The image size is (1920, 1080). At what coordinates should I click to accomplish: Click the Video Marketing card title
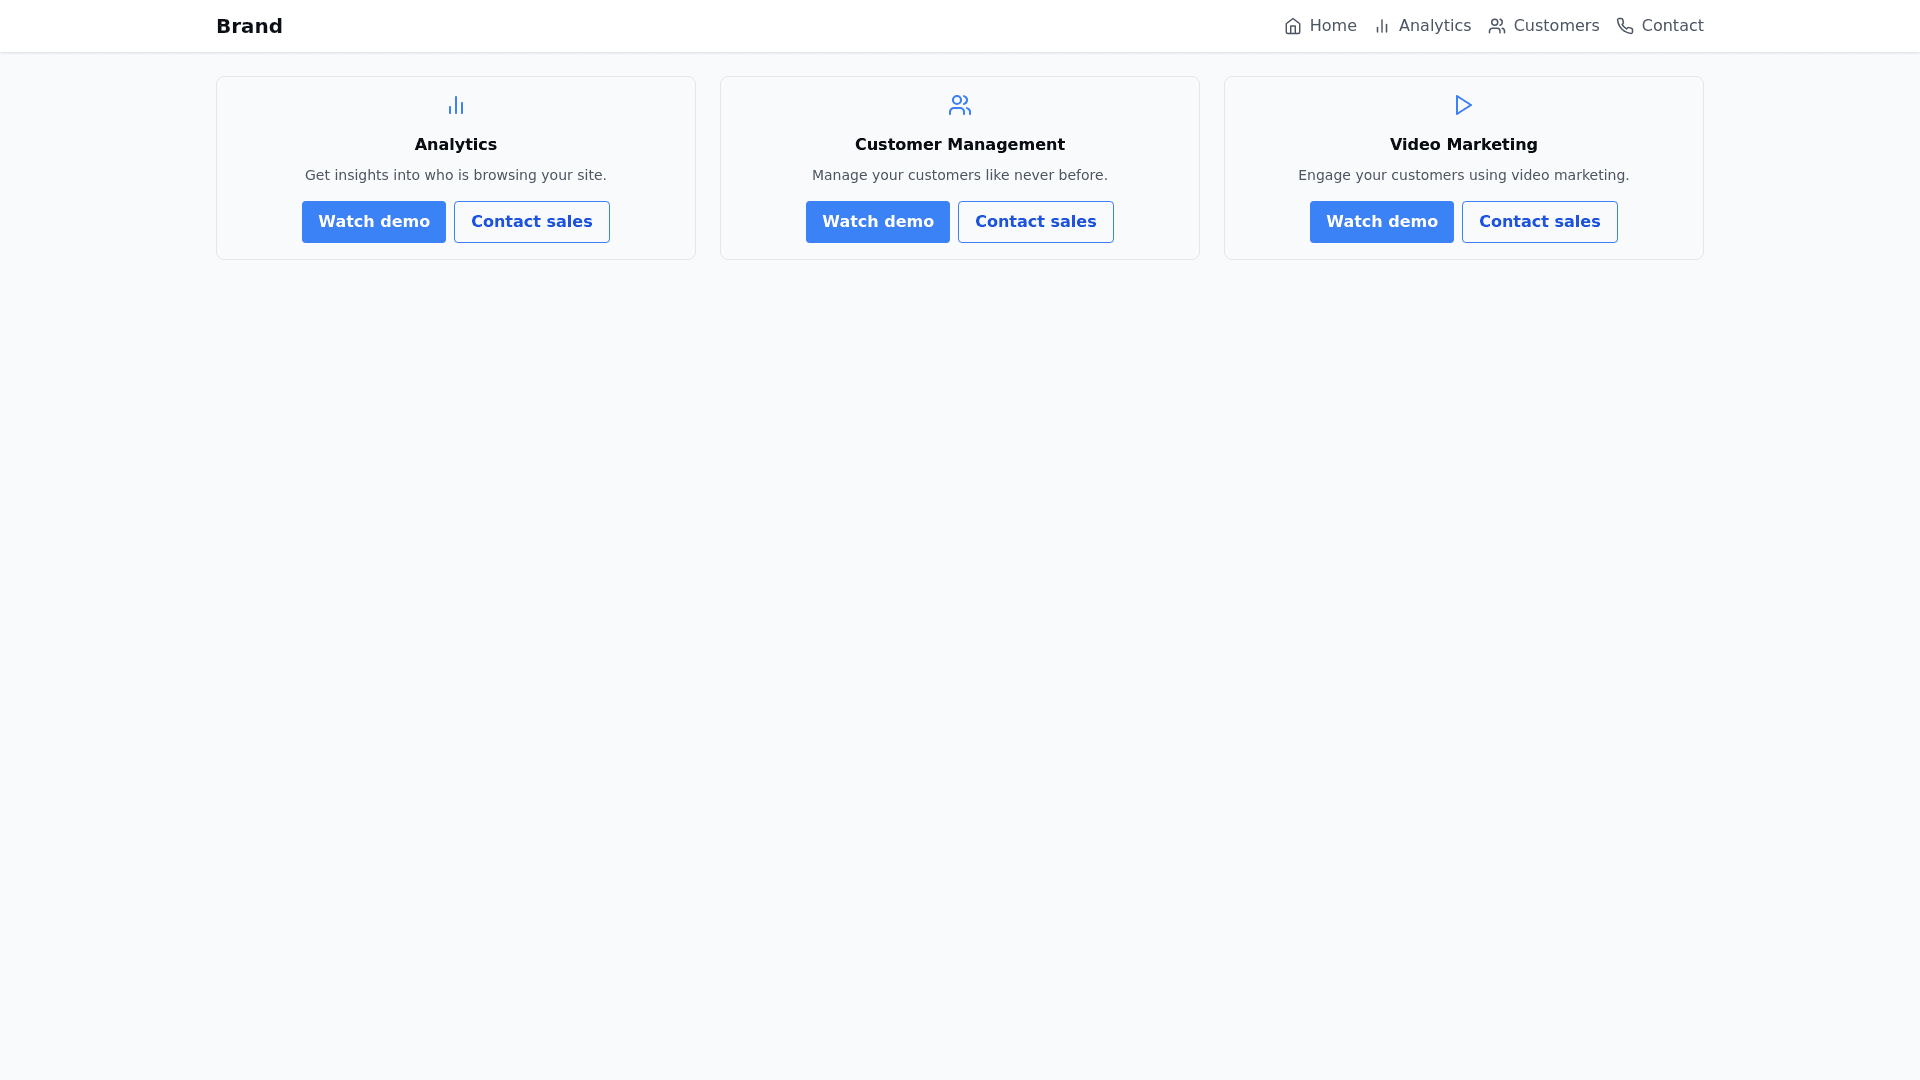pyautogui.click(x=1463, y=145)
